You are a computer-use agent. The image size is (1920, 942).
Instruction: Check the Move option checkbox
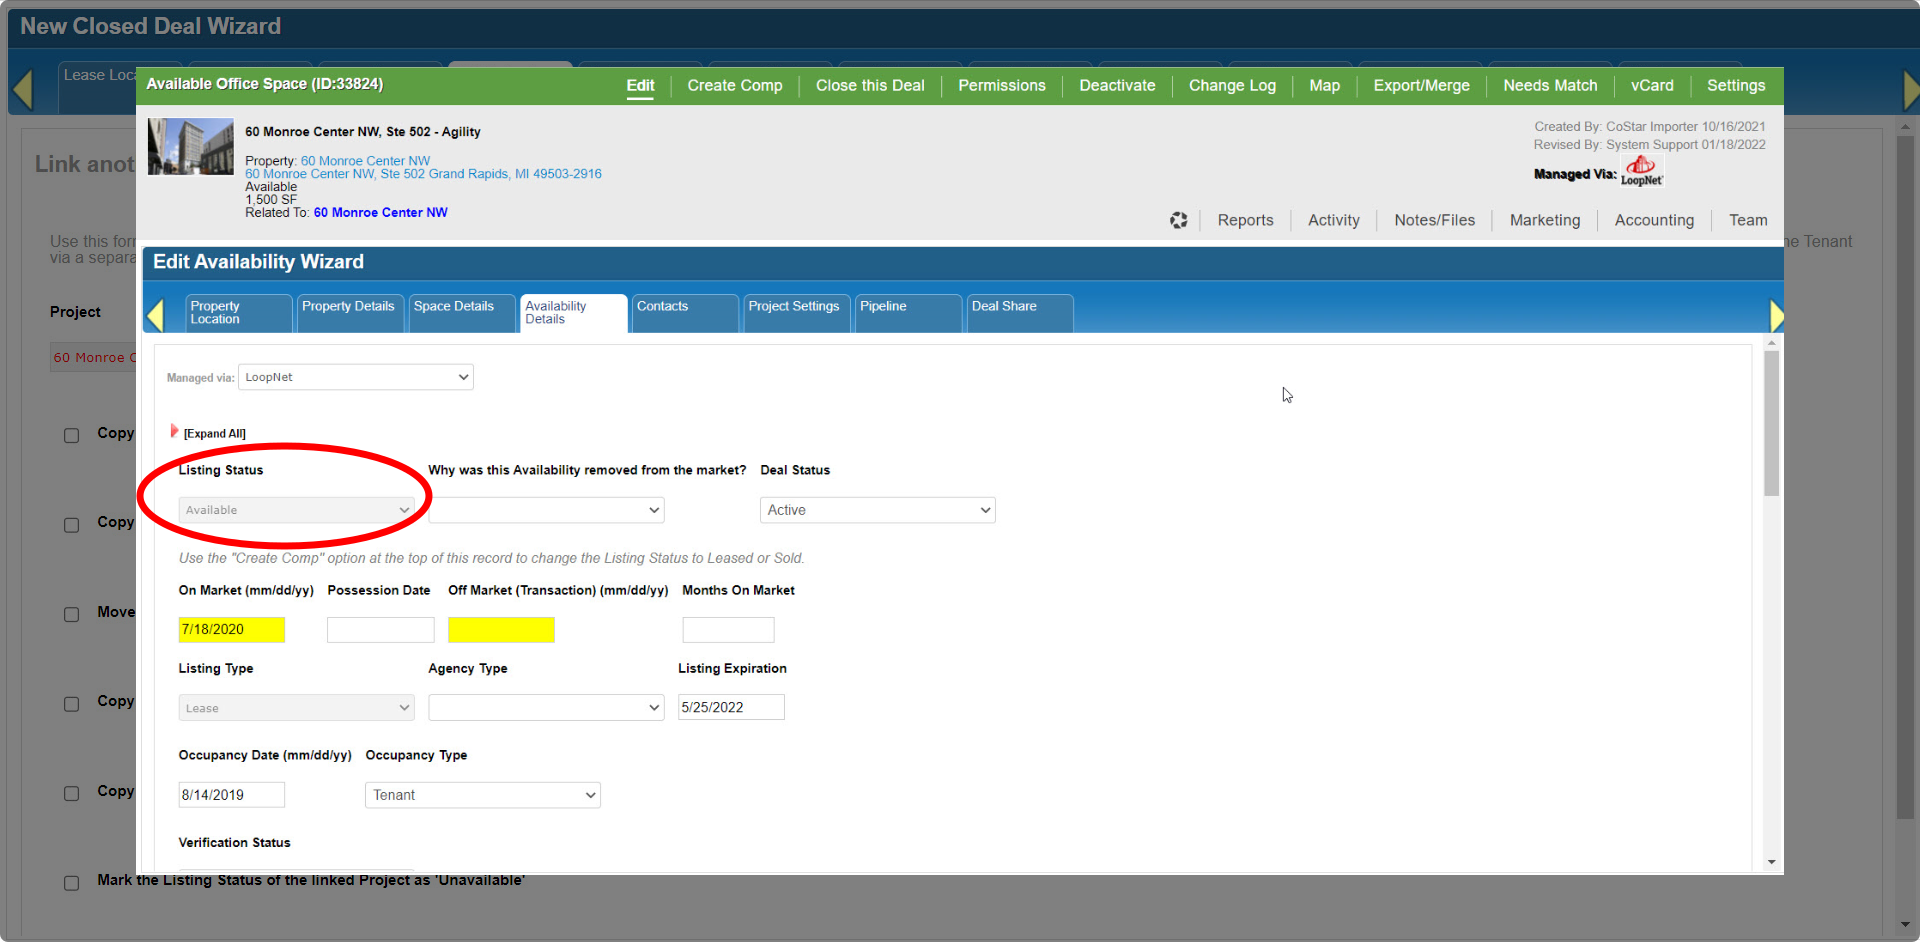click(x=72, y=614)
